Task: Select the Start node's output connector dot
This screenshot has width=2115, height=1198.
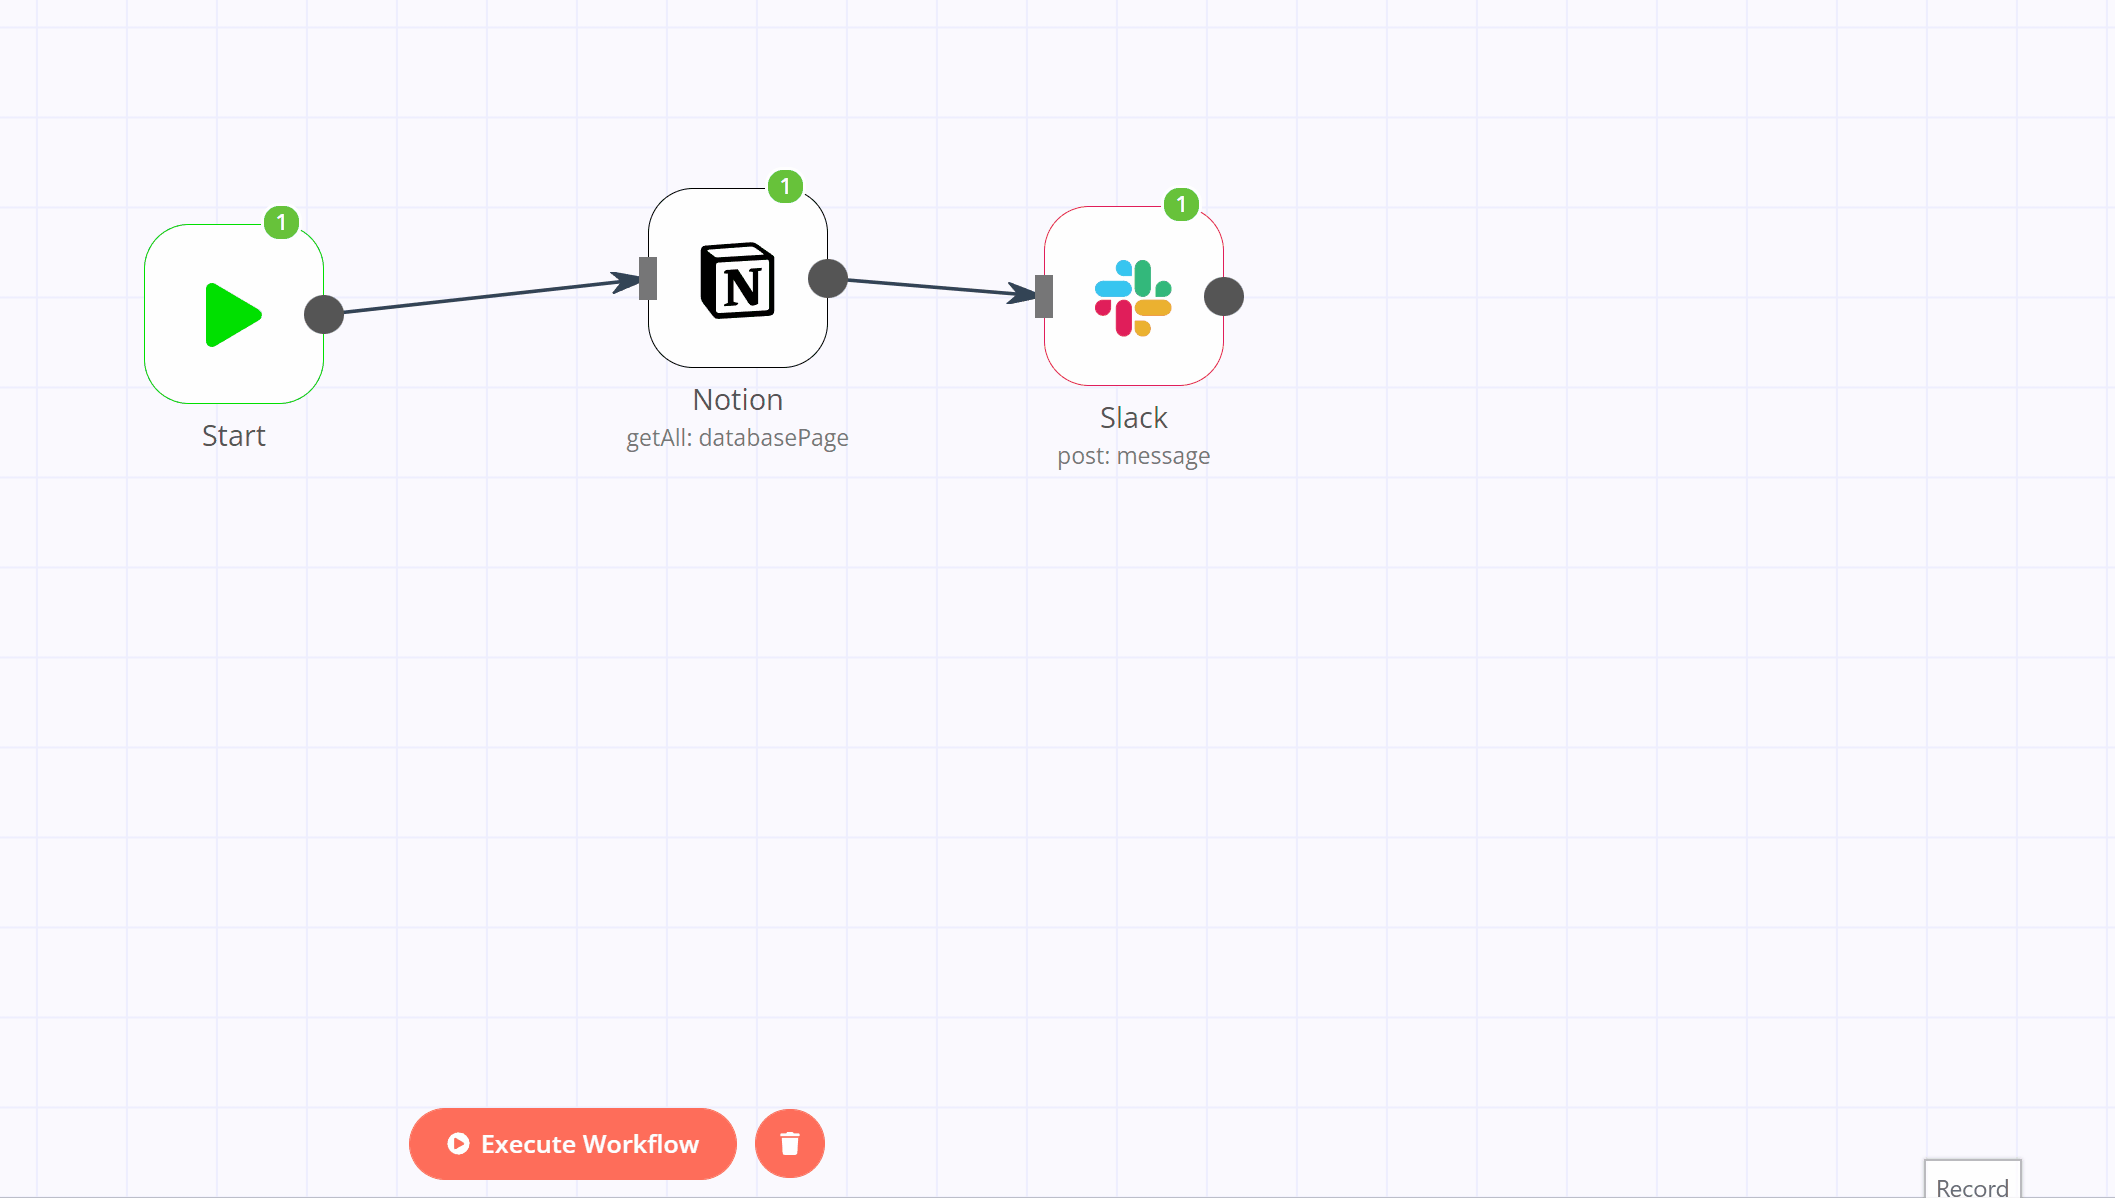Action: (325, 314)
